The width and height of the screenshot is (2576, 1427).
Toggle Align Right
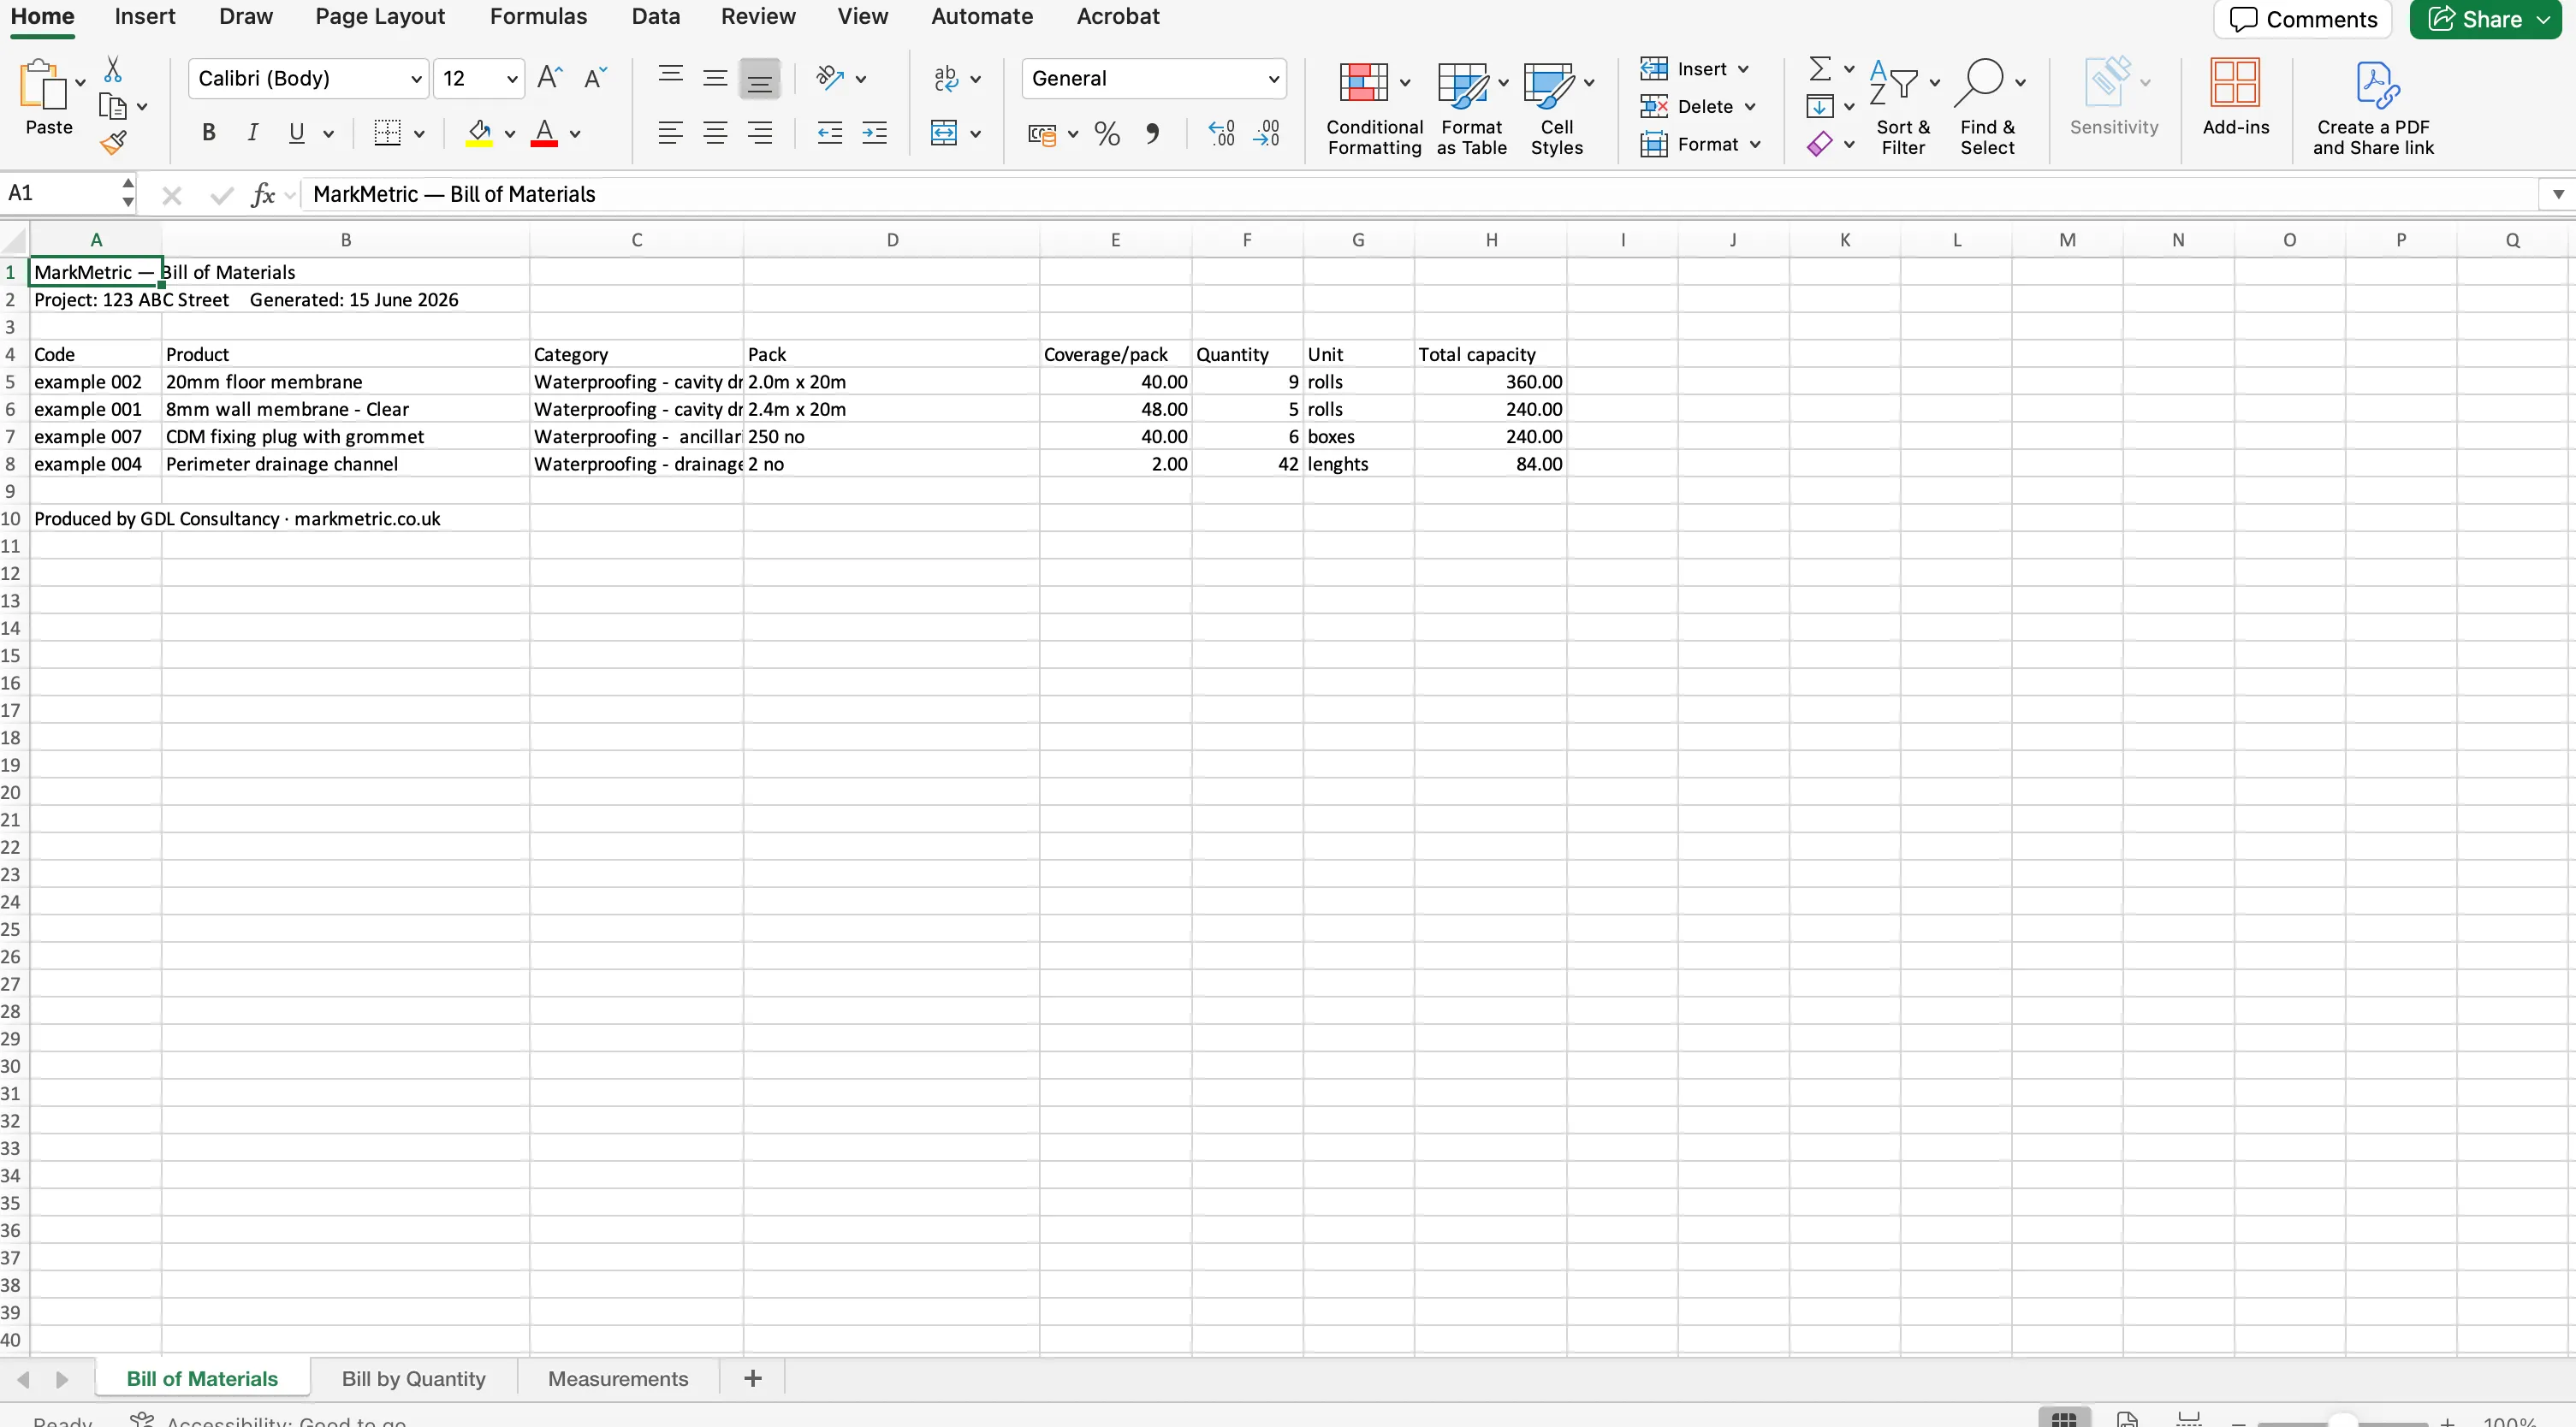coord(760,133)
